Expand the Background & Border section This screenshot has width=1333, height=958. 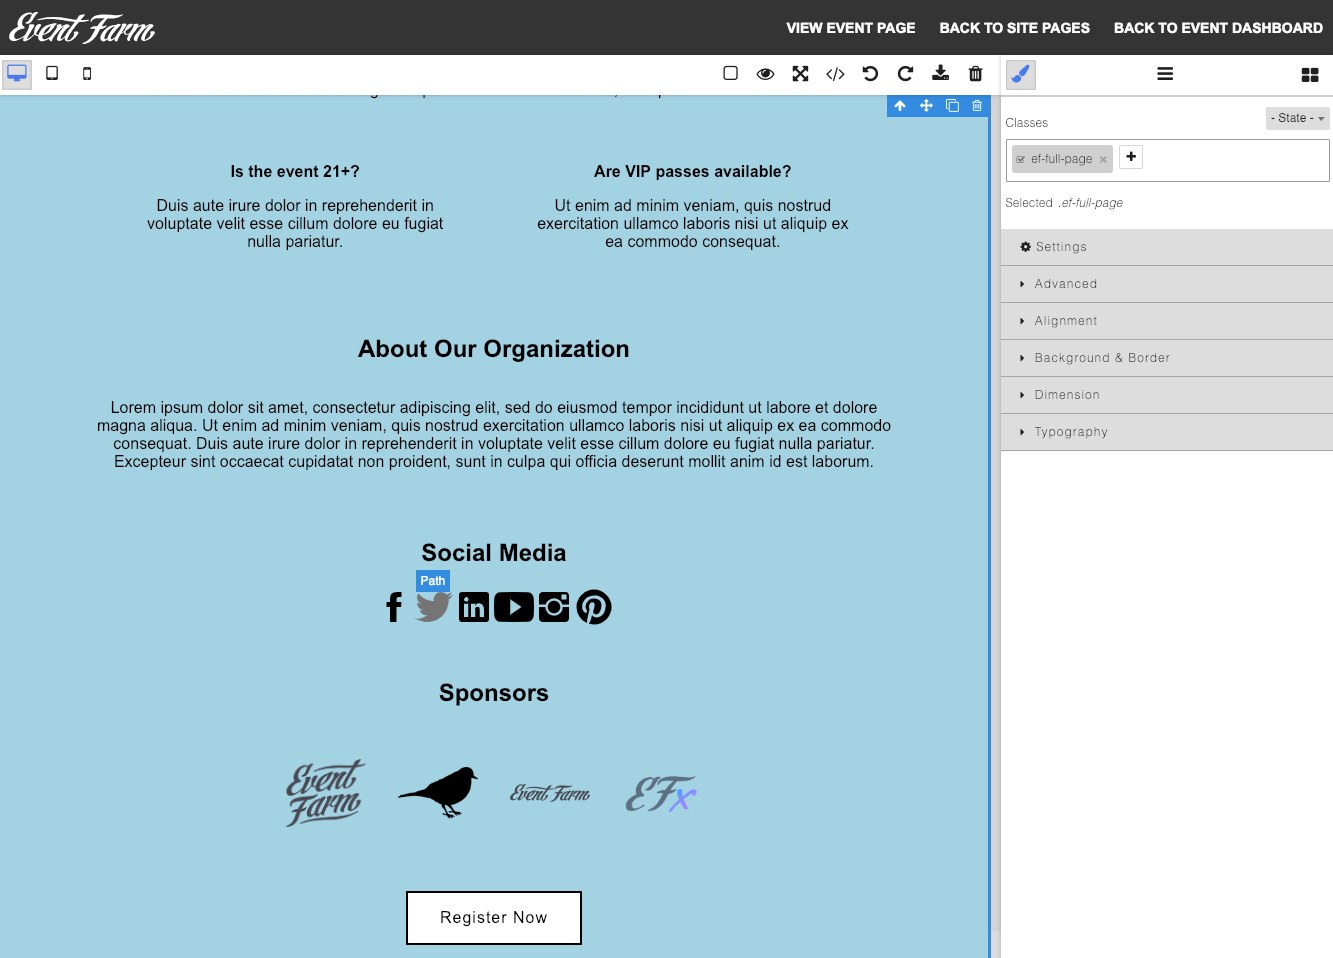[1167, 358]
